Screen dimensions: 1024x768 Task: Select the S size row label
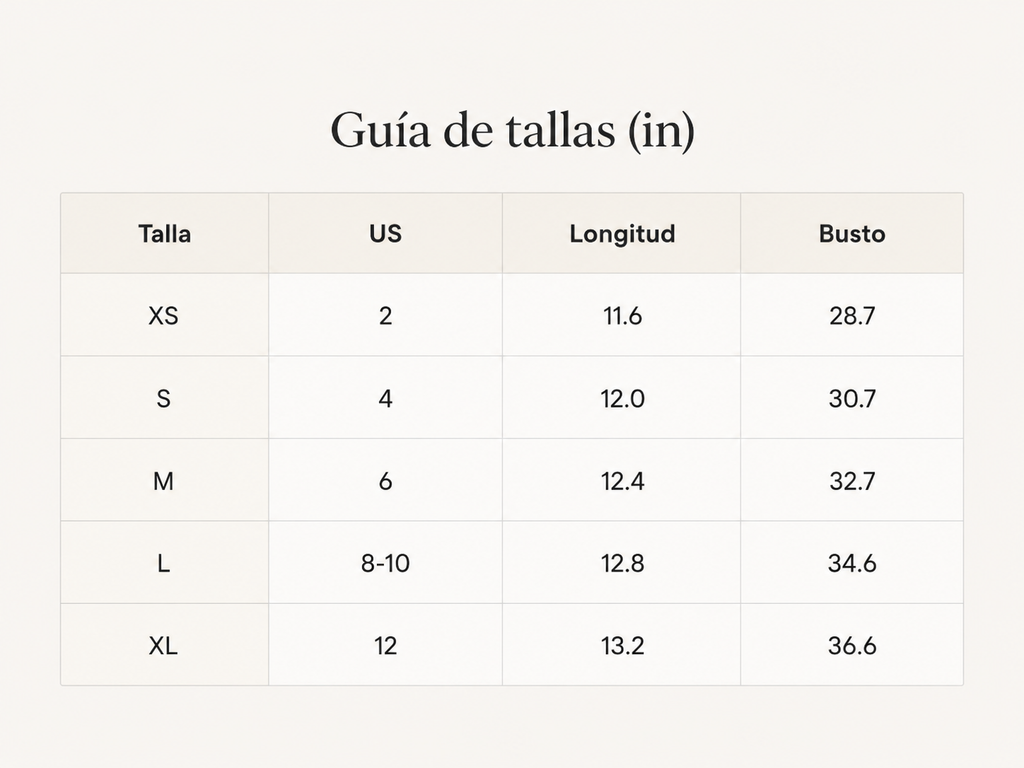(163, 398)
